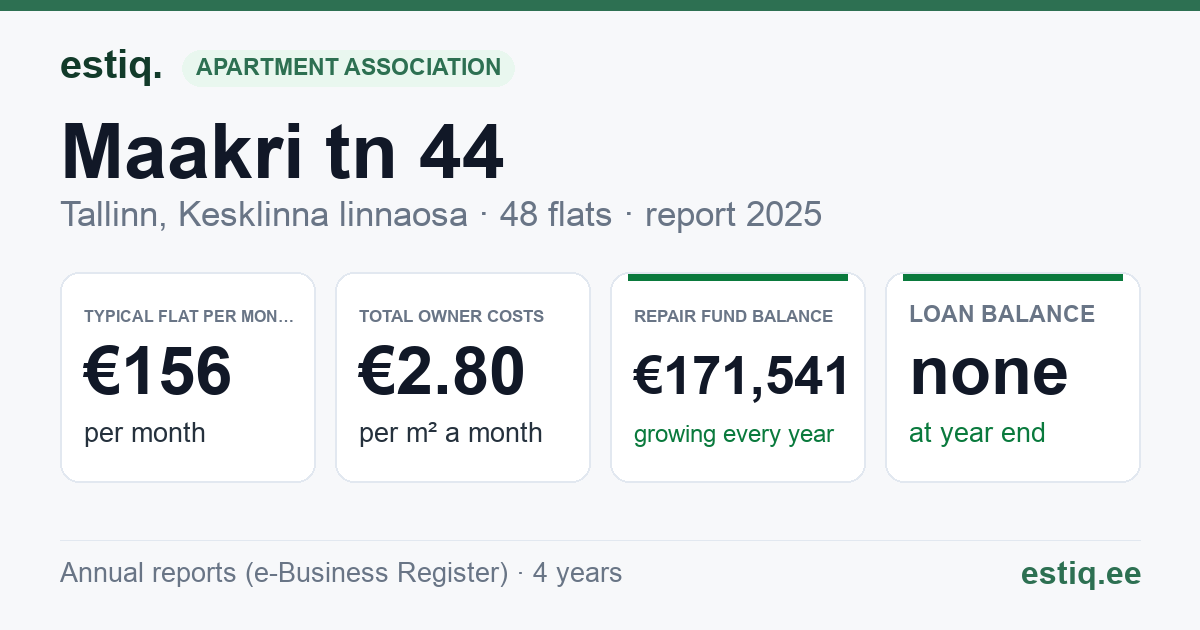The image size is (1200, 630).
Task: Click the 'growing every year' text
Action: (x=734, y=435)
